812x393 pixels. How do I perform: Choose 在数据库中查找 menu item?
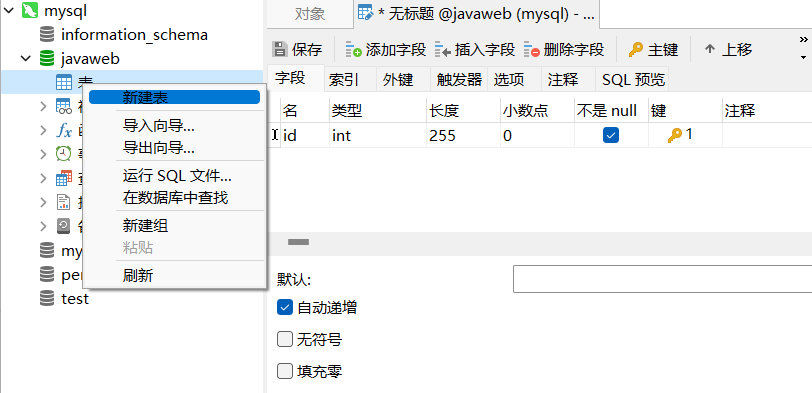coord(175,198)
